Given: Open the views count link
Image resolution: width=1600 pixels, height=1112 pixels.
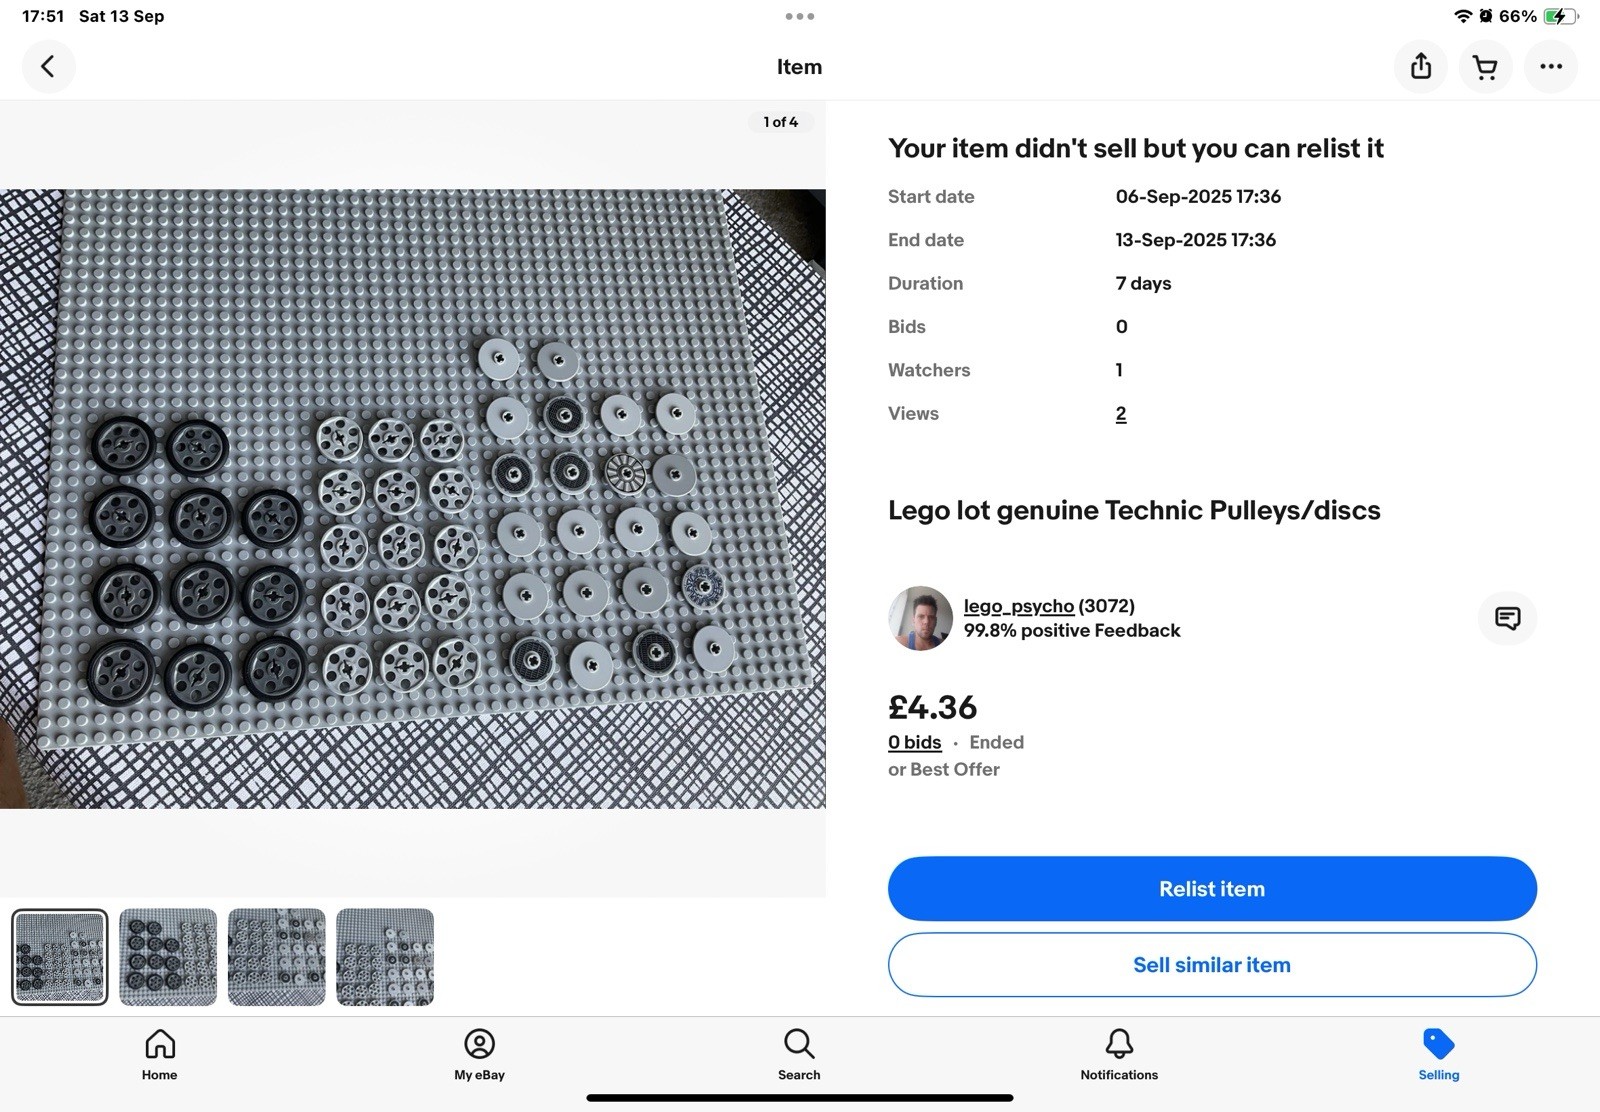Looking at the screenshot, I should tap(1121, 414).
